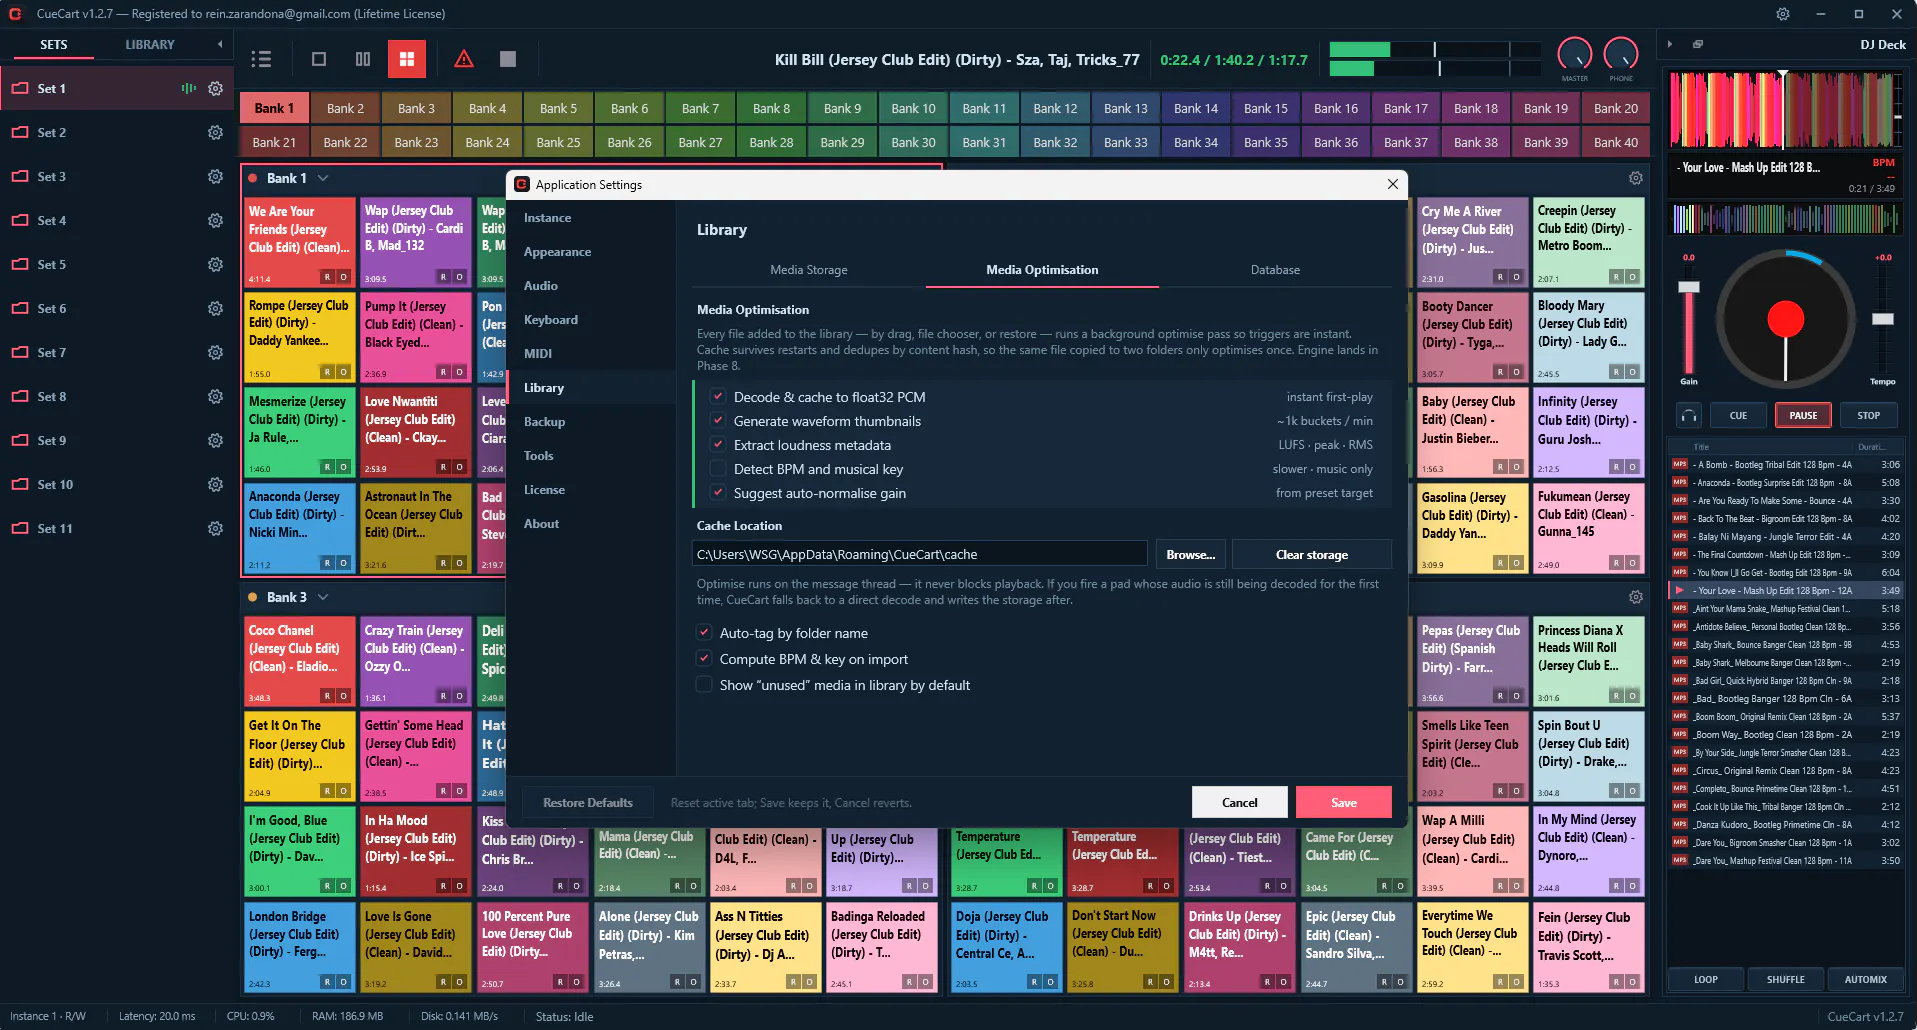The width and height of the screenshot is (1917, 1030).
Task: Enable Show unused media in library
Action: pos(704,685)
